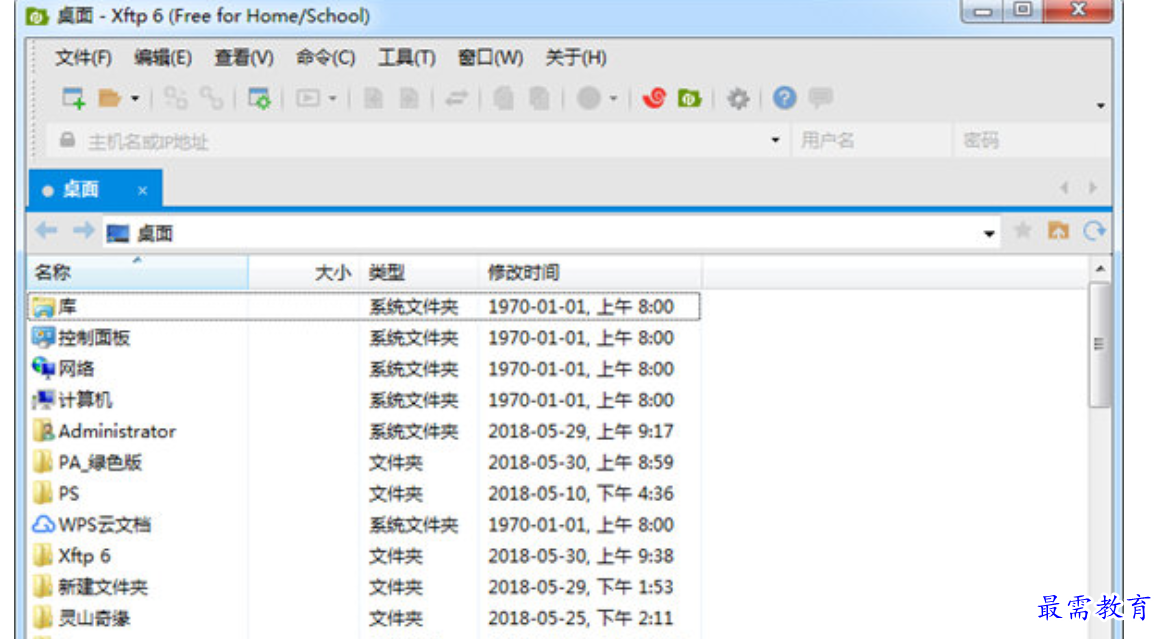Click the session properties icon with gear
The width and height of the screenshot is (1159, 639).
259,98
